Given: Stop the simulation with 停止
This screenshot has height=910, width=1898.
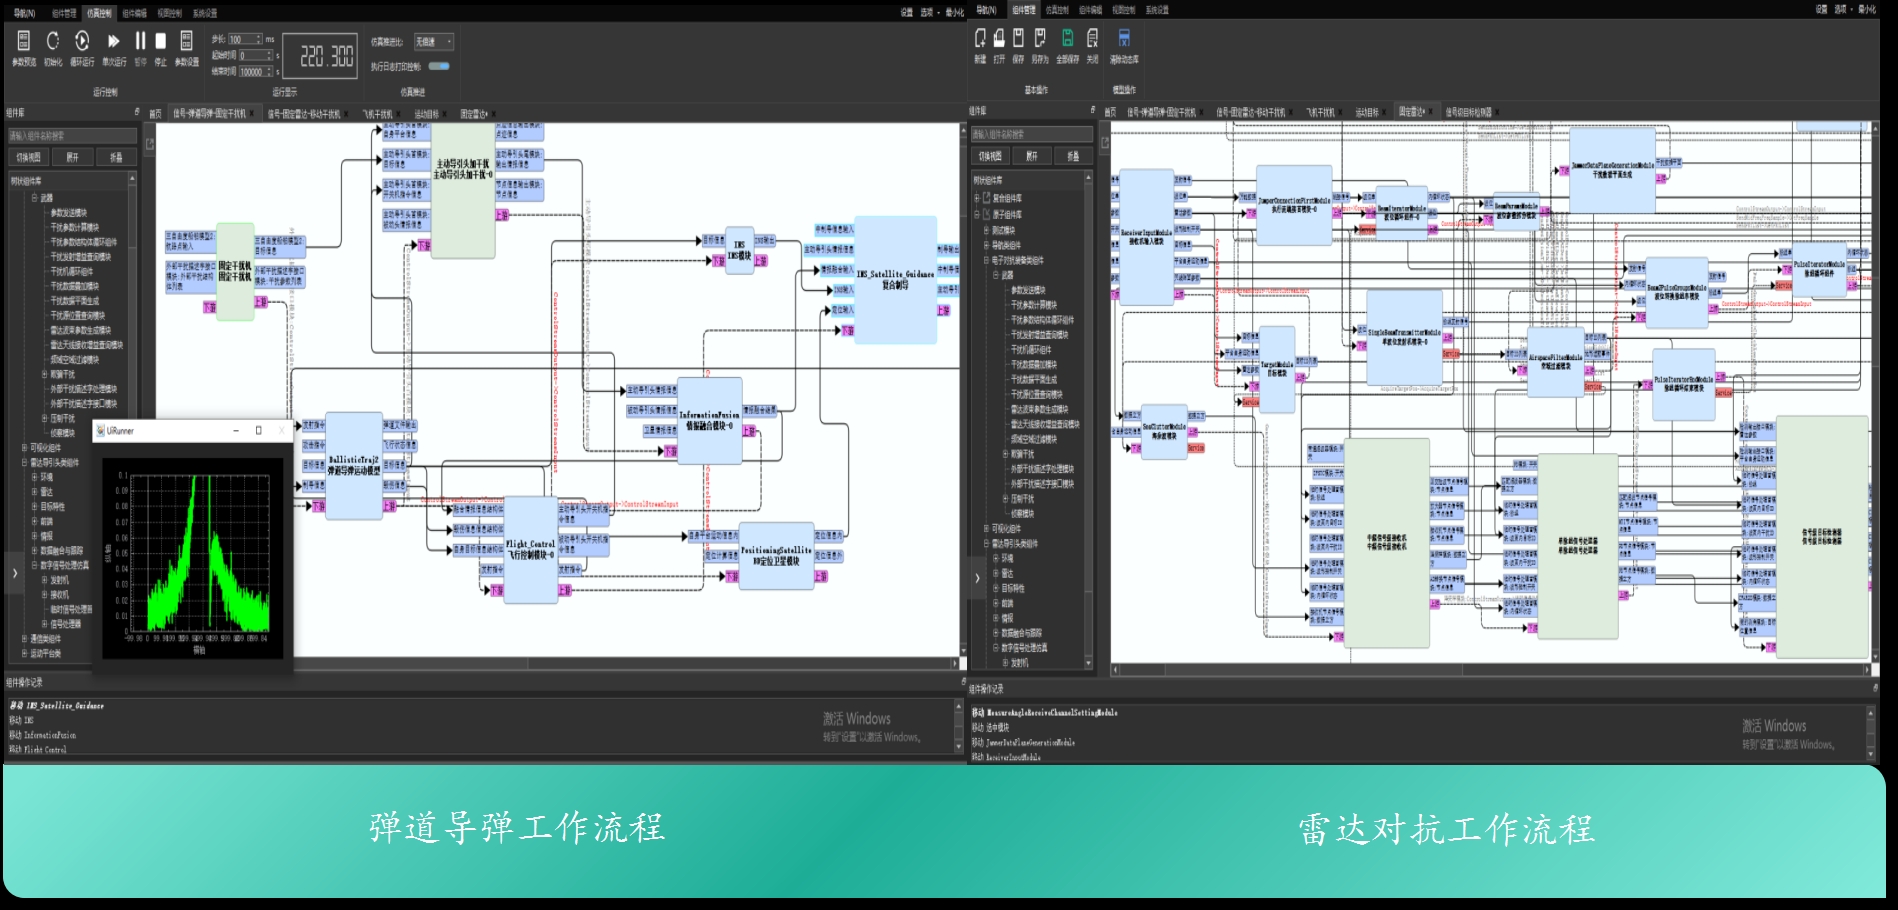Looking at the screenshot, I should click(x=160, y=41).
